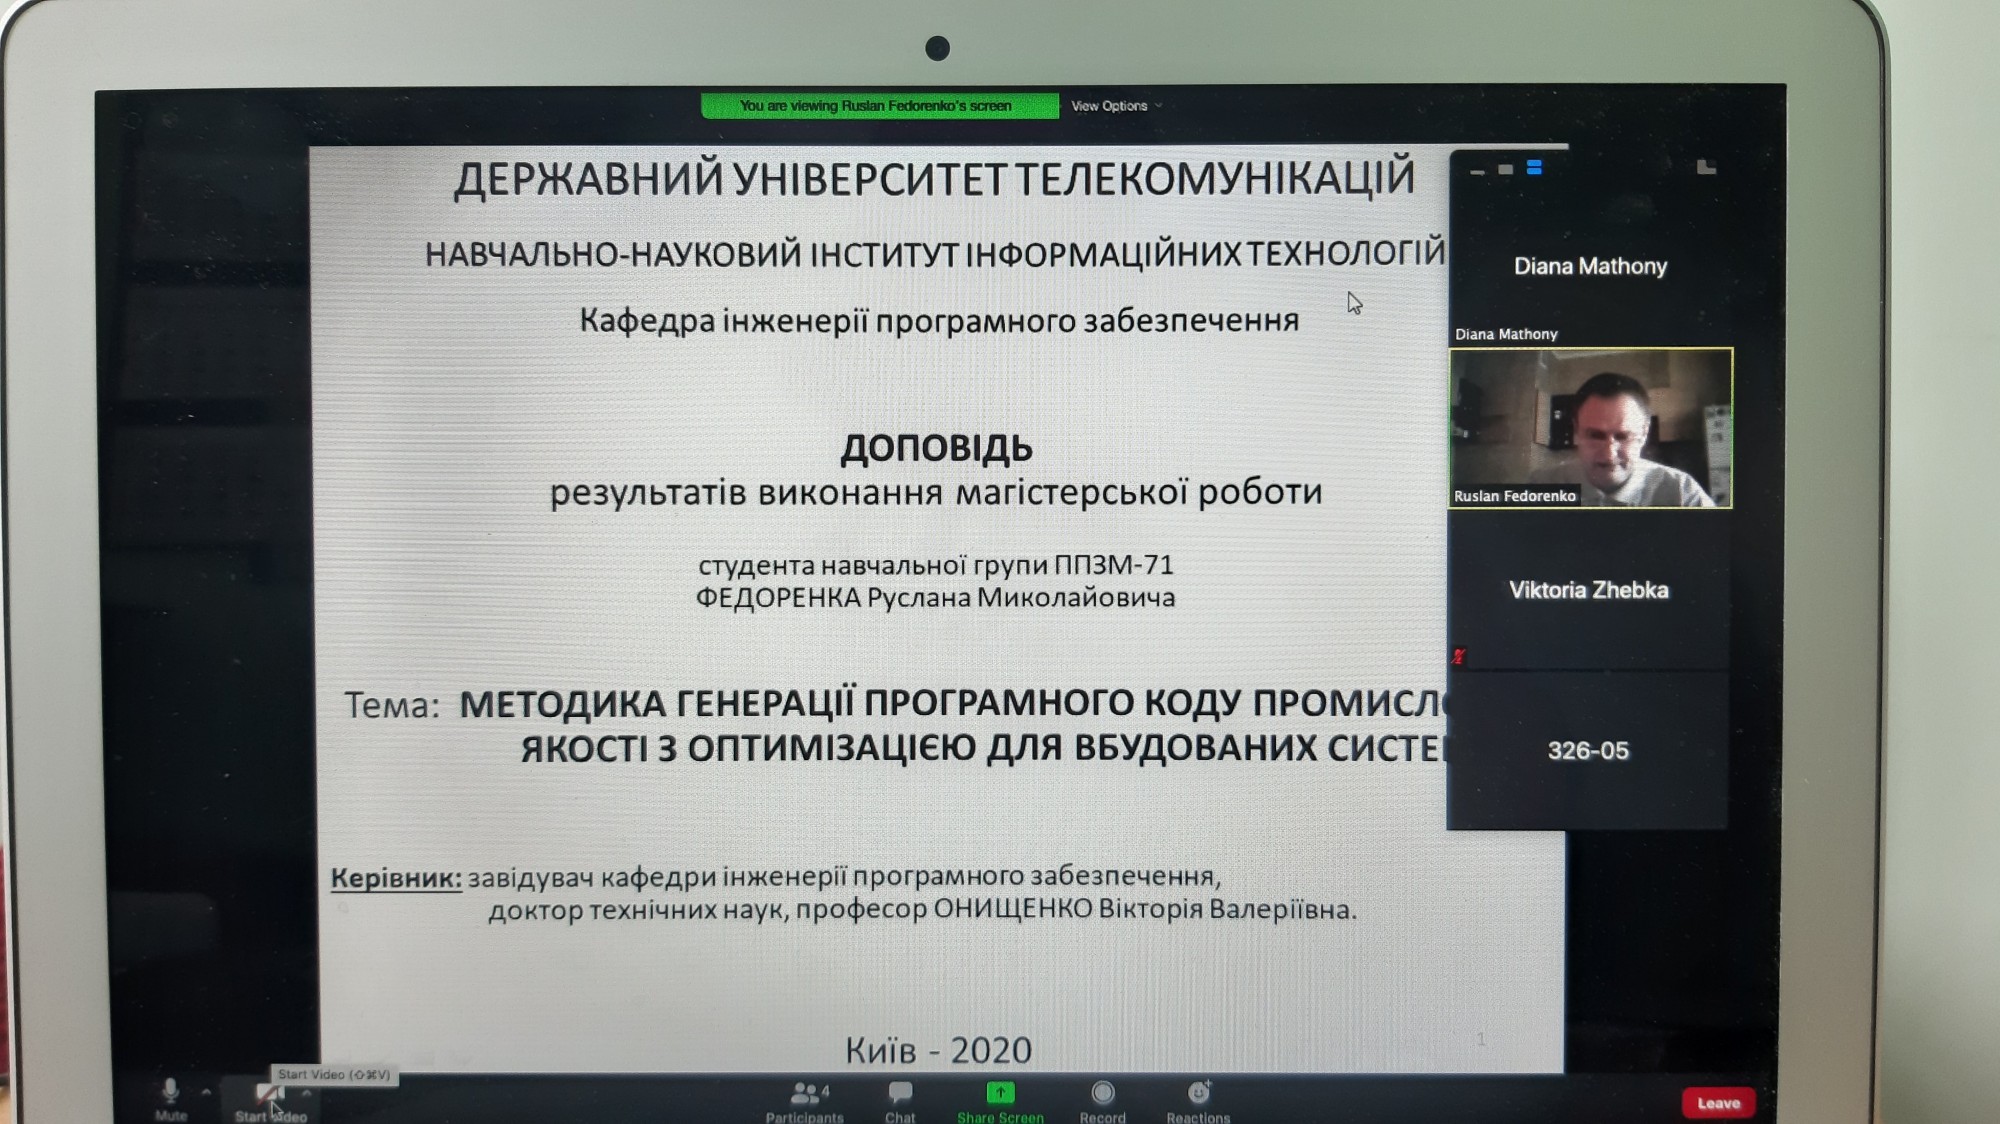Select Viktoria Zhebka's participant tile
The image size is (2000, 1124).
click(1588, 590)
